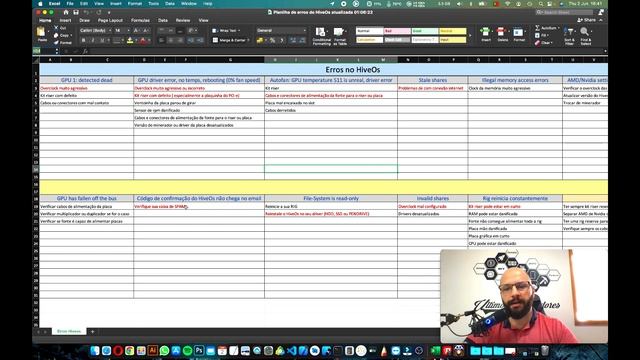Select the Erros Hiveos sheet tab
The height and width of the screenshot is (360, 640).
(69, 331)
